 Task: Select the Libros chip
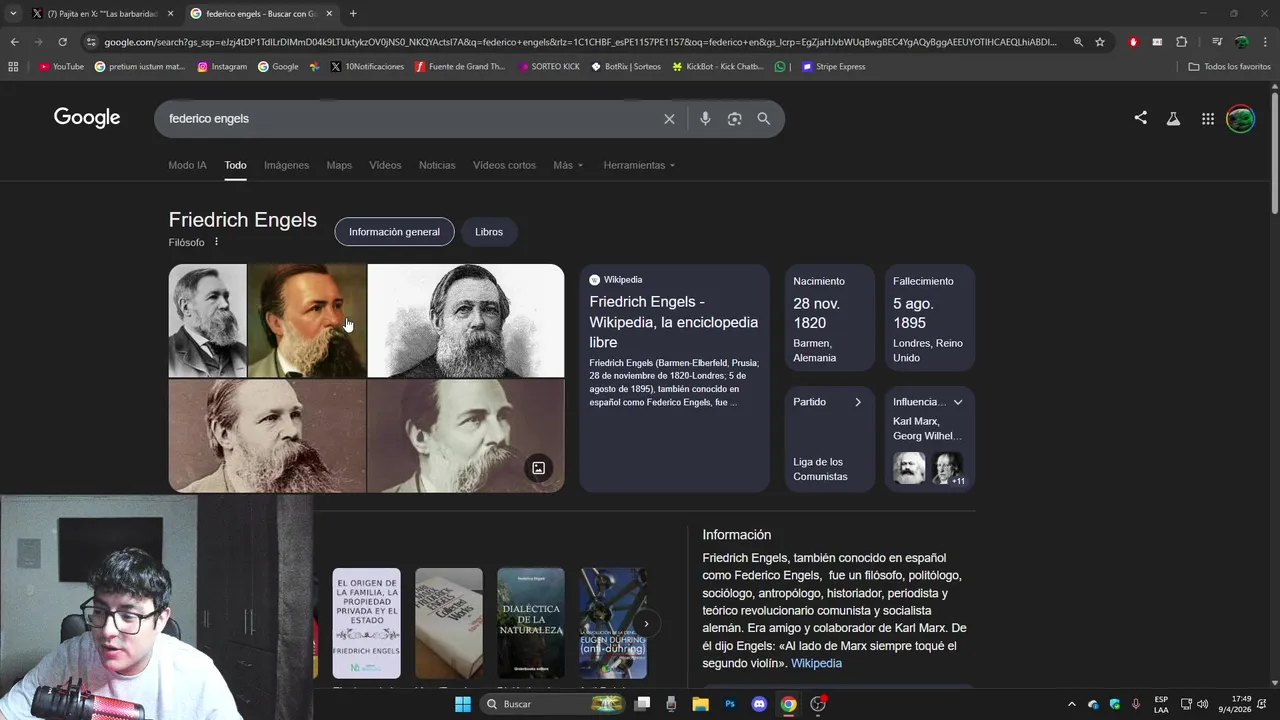click(489, 232)
